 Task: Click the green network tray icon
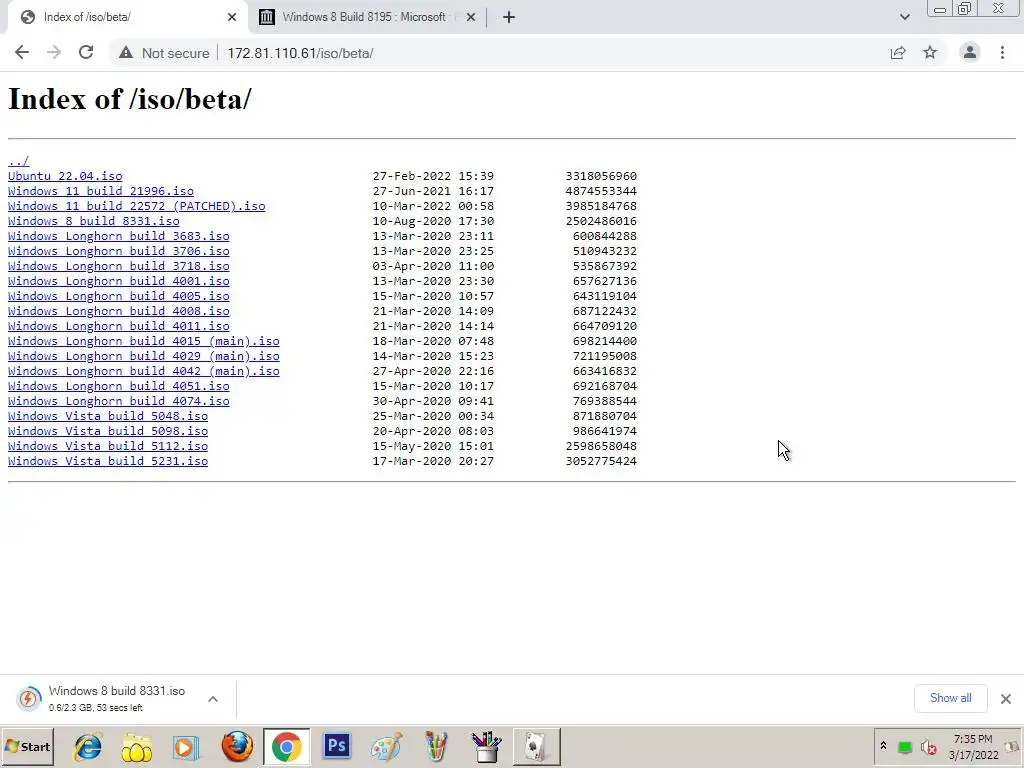904,747
